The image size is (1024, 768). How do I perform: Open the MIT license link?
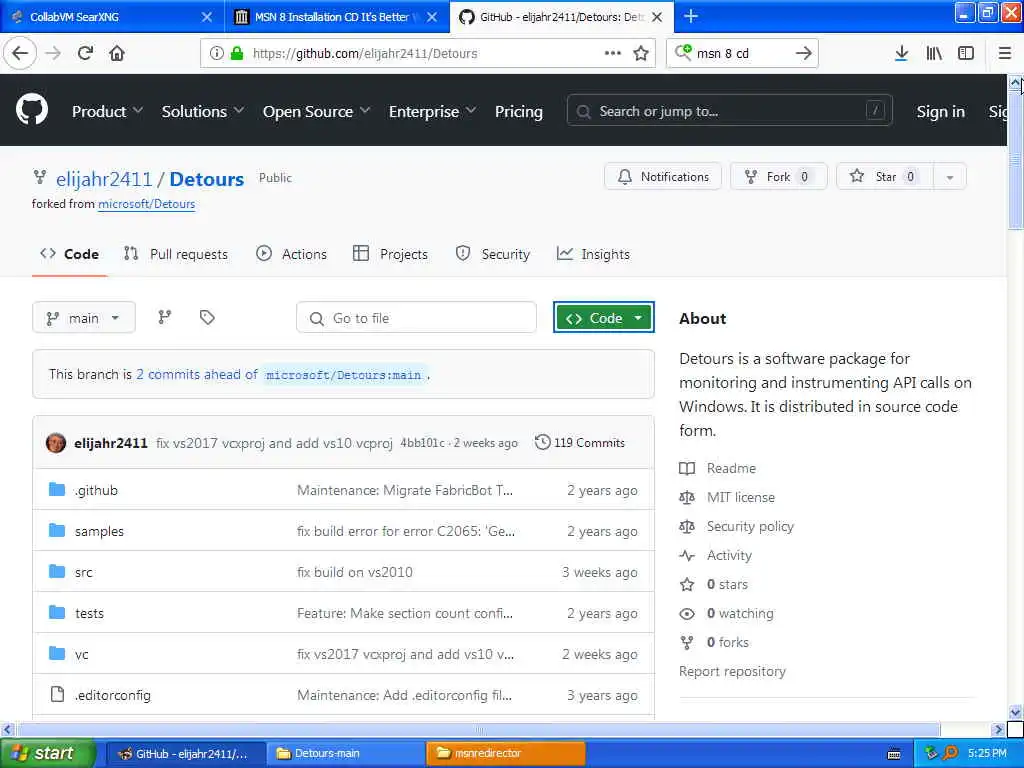point(741,498)
